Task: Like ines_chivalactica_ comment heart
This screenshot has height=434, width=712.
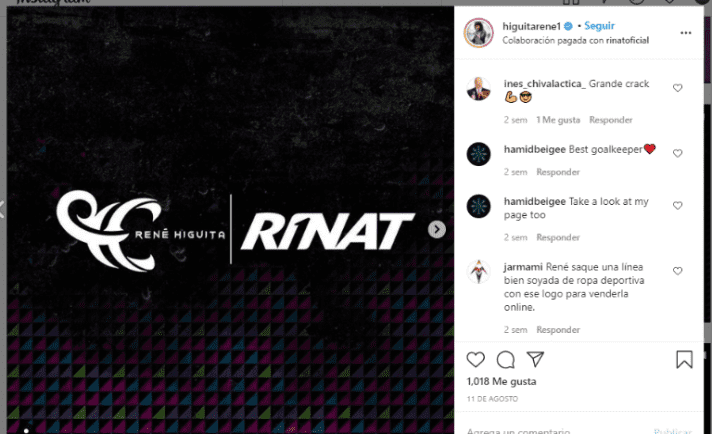Action: point(677,88)
